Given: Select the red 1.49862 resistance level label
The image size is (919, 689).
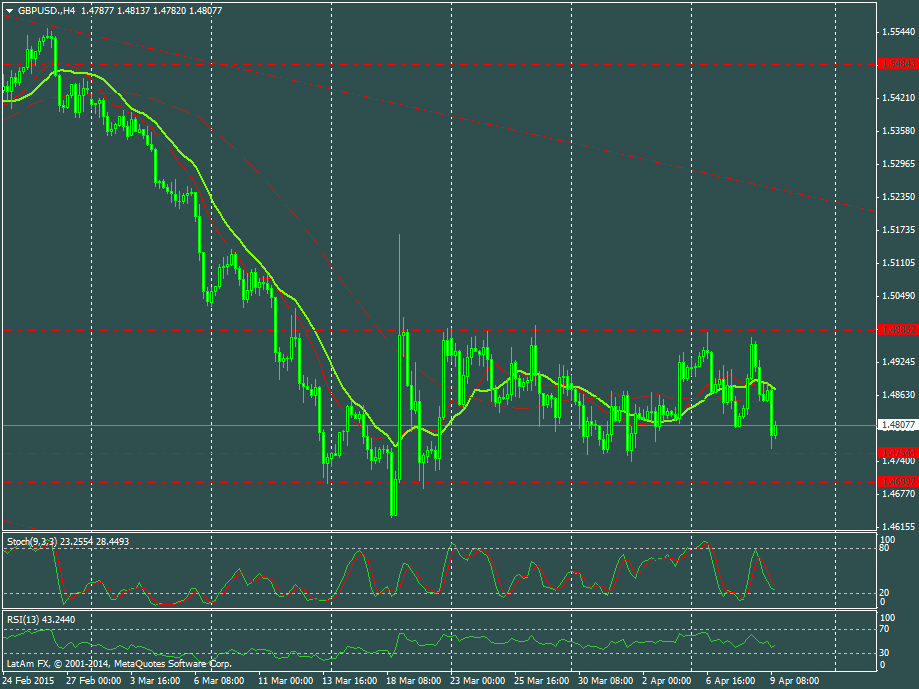Looking at the screenshot, I should click(895, 329).
